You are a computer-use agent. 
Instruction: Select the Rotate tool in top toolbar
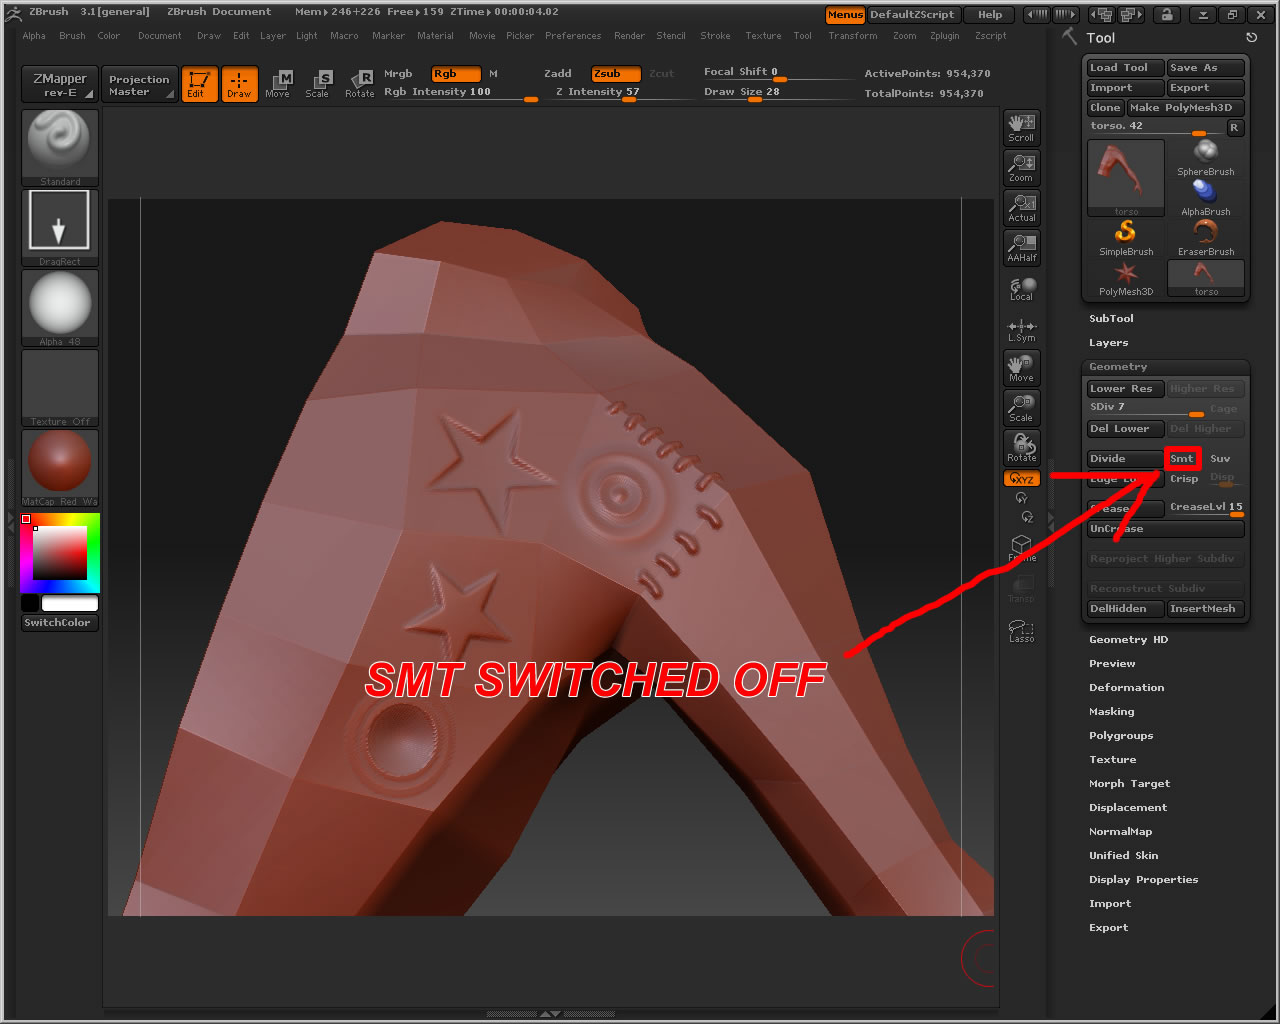pyautogui.click(x=360, y=84)
